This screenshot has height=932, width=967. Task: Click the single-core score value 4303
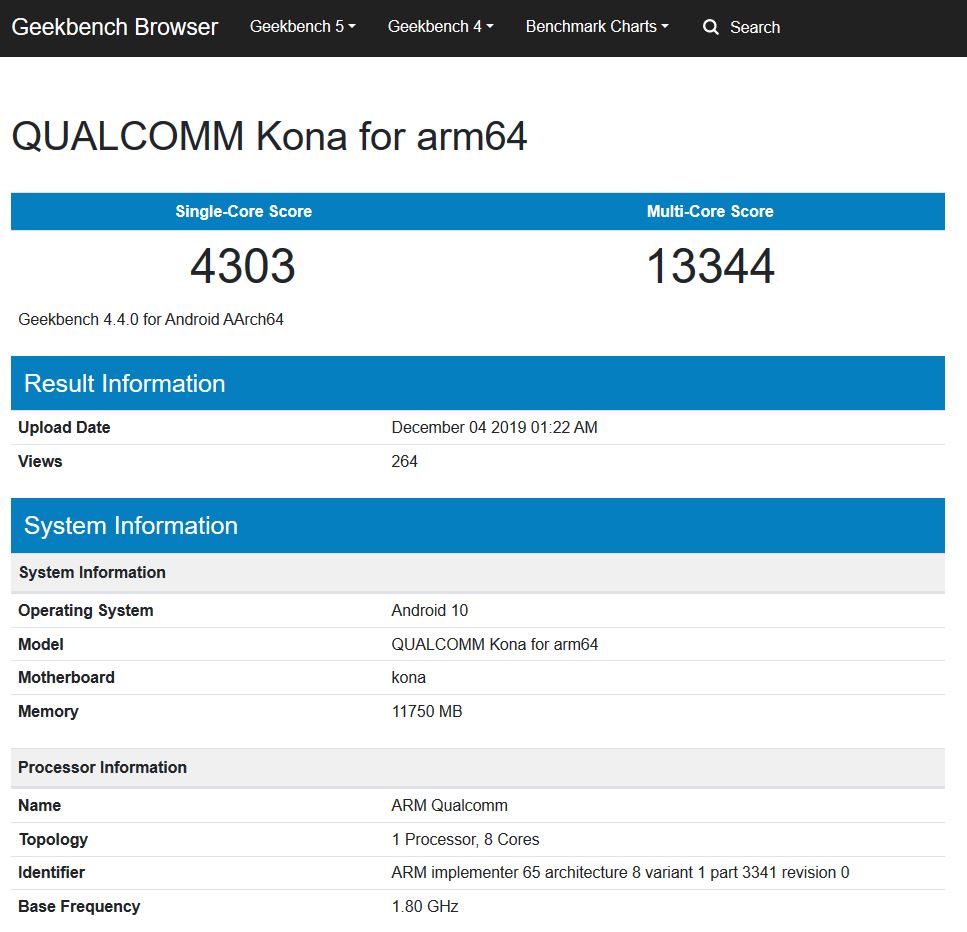[x=243, y=266]
